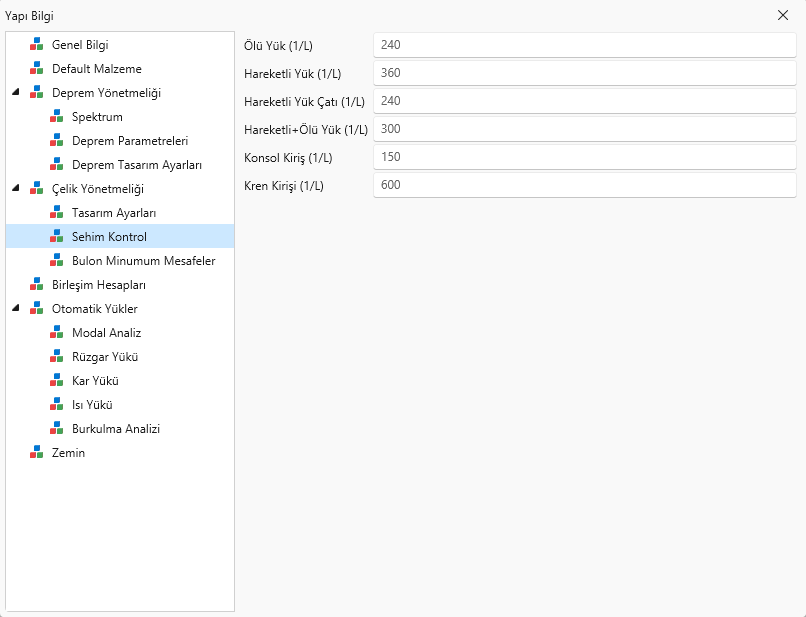Collapse the Otomatik Yükler tree node
This screenshot has width=806, height=617.
click(x=16, y=308)
